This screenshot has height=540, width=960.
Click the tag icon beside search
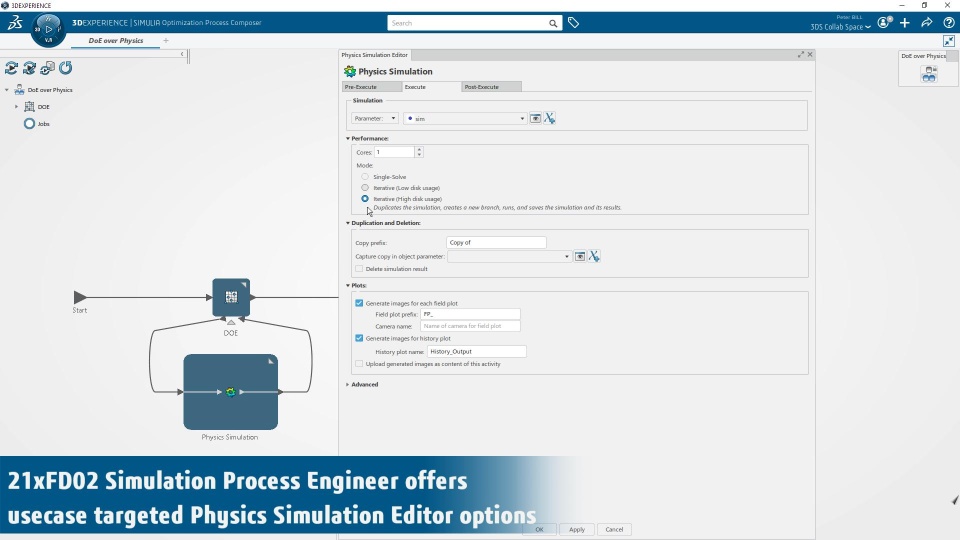(x=573, y=23)
